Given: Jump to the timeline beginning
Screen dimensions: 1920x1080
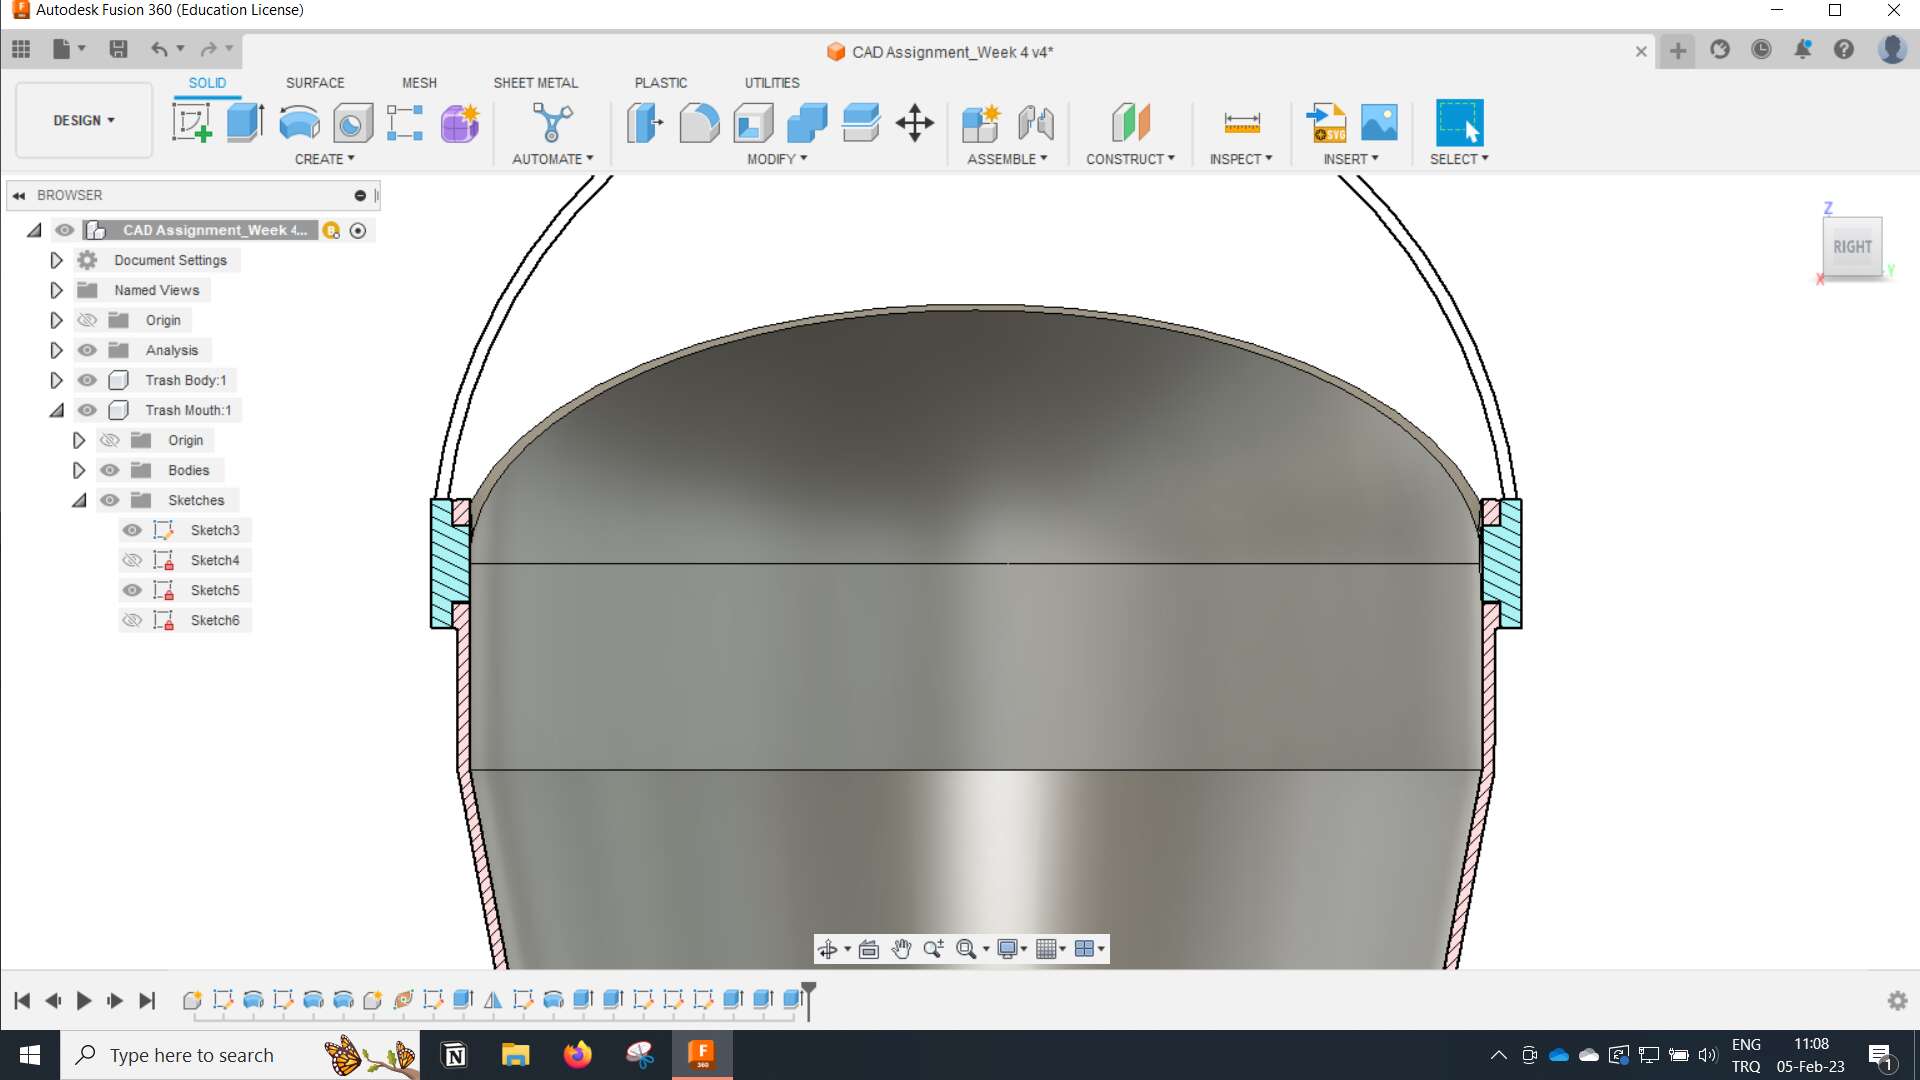Looking at the screenshot, I should click(x=22, y=1001).
